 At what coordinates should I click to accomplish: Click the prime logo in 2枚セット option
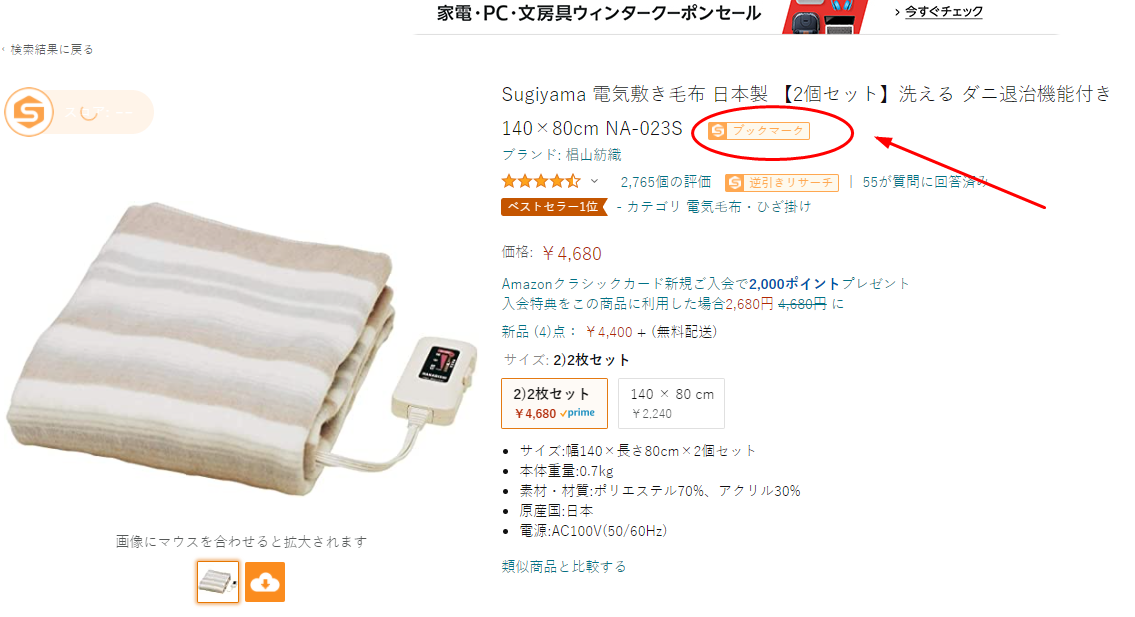[578, 414]
